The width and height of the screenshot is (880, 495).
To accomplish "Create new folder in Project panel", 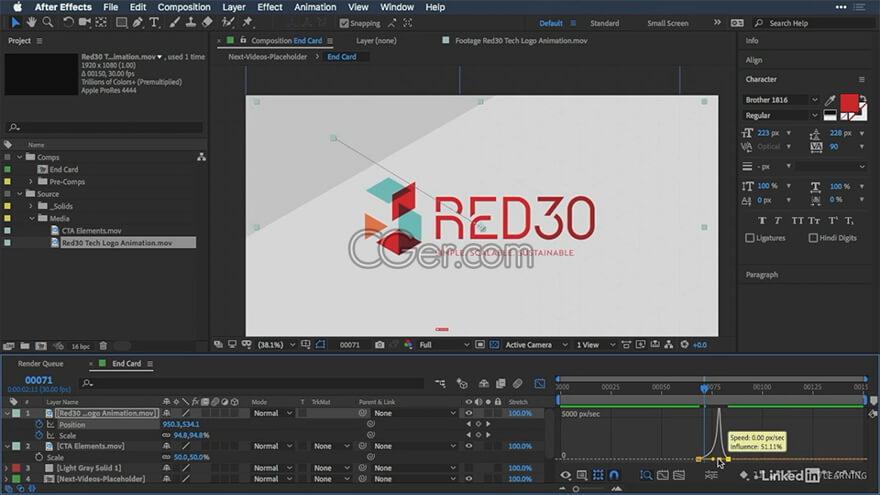I will click(25, 346).
